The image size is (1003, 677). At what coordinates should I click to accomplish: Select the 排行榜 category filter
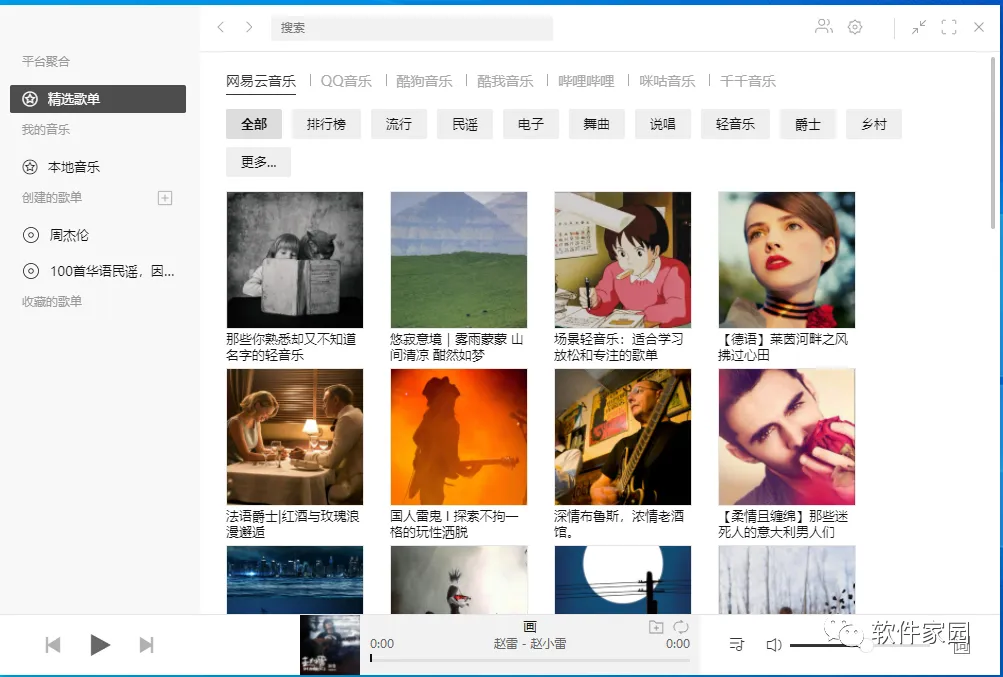click(x=326, y=124)
